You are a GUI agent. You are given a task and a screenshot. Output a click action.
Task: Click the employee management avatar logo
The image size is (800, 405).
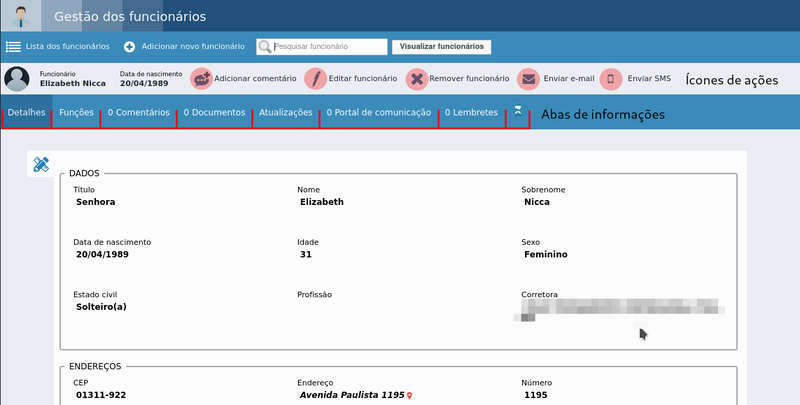pyautogui.click(x=21, y=16)
